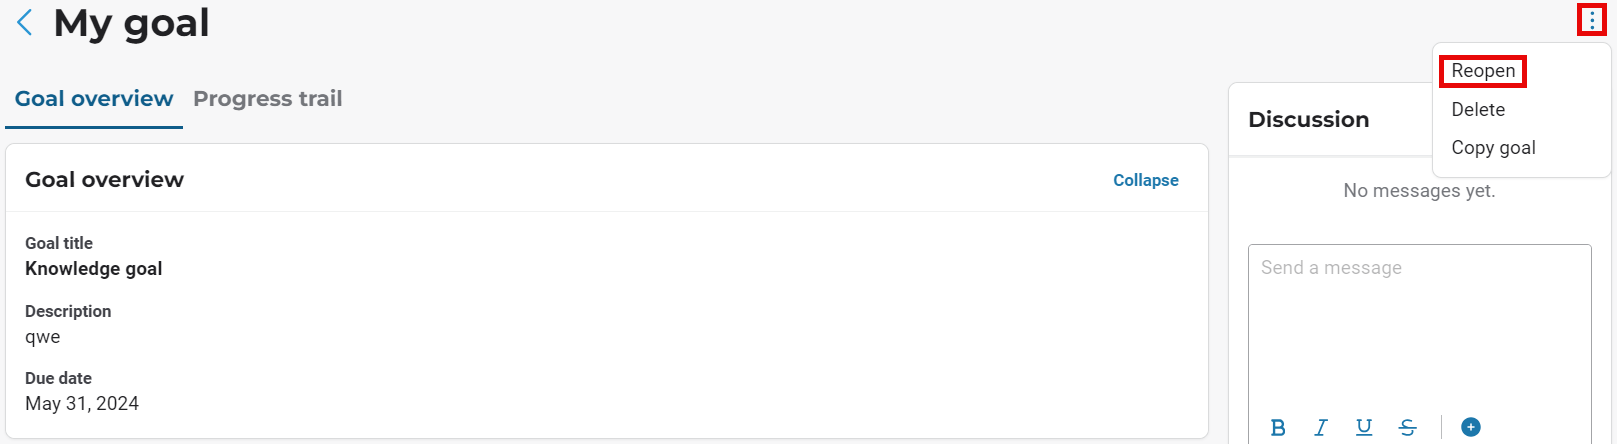The height and width of the screenshot is (444, 1617).
Task: Choose Delete in the options menu
Action: (1478, 110)
